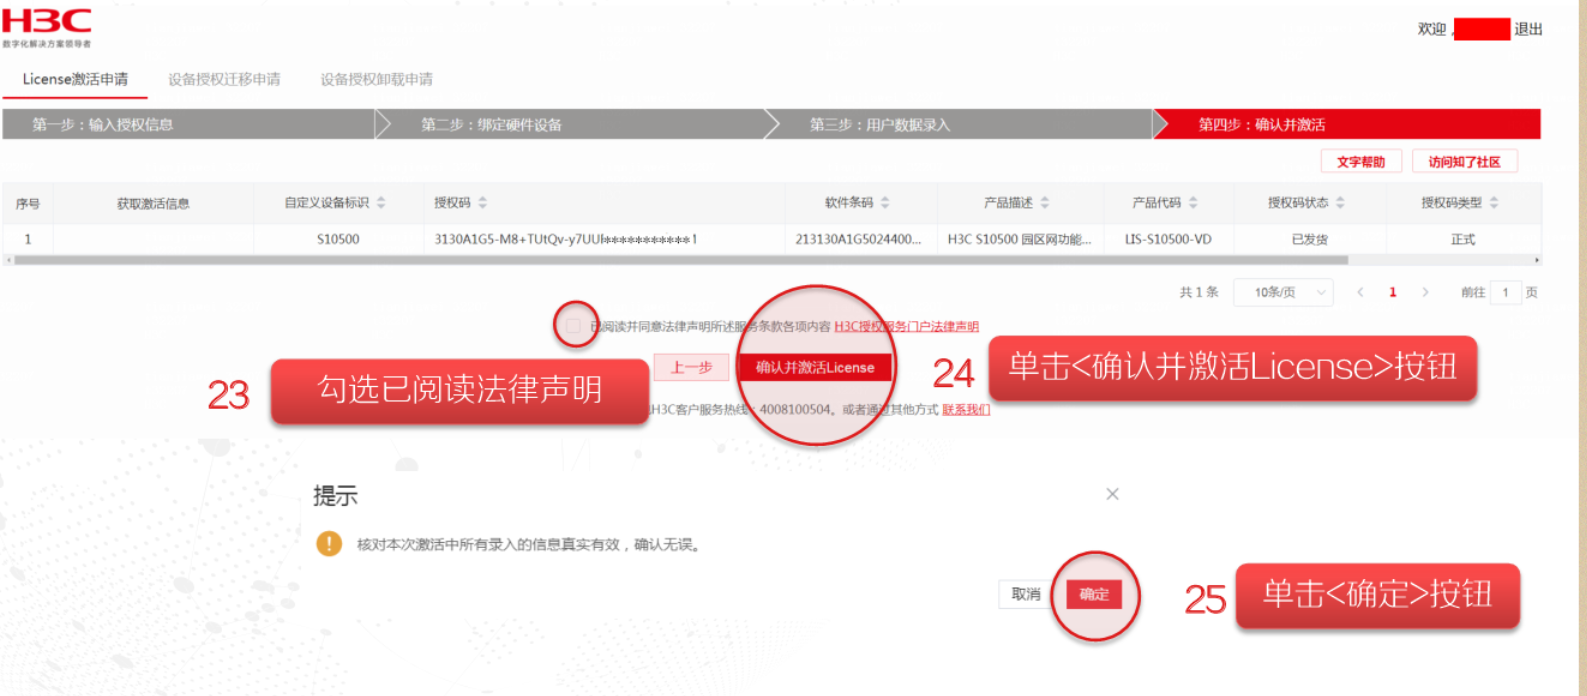Click the 文字帮助 button

coord(1361,162)
